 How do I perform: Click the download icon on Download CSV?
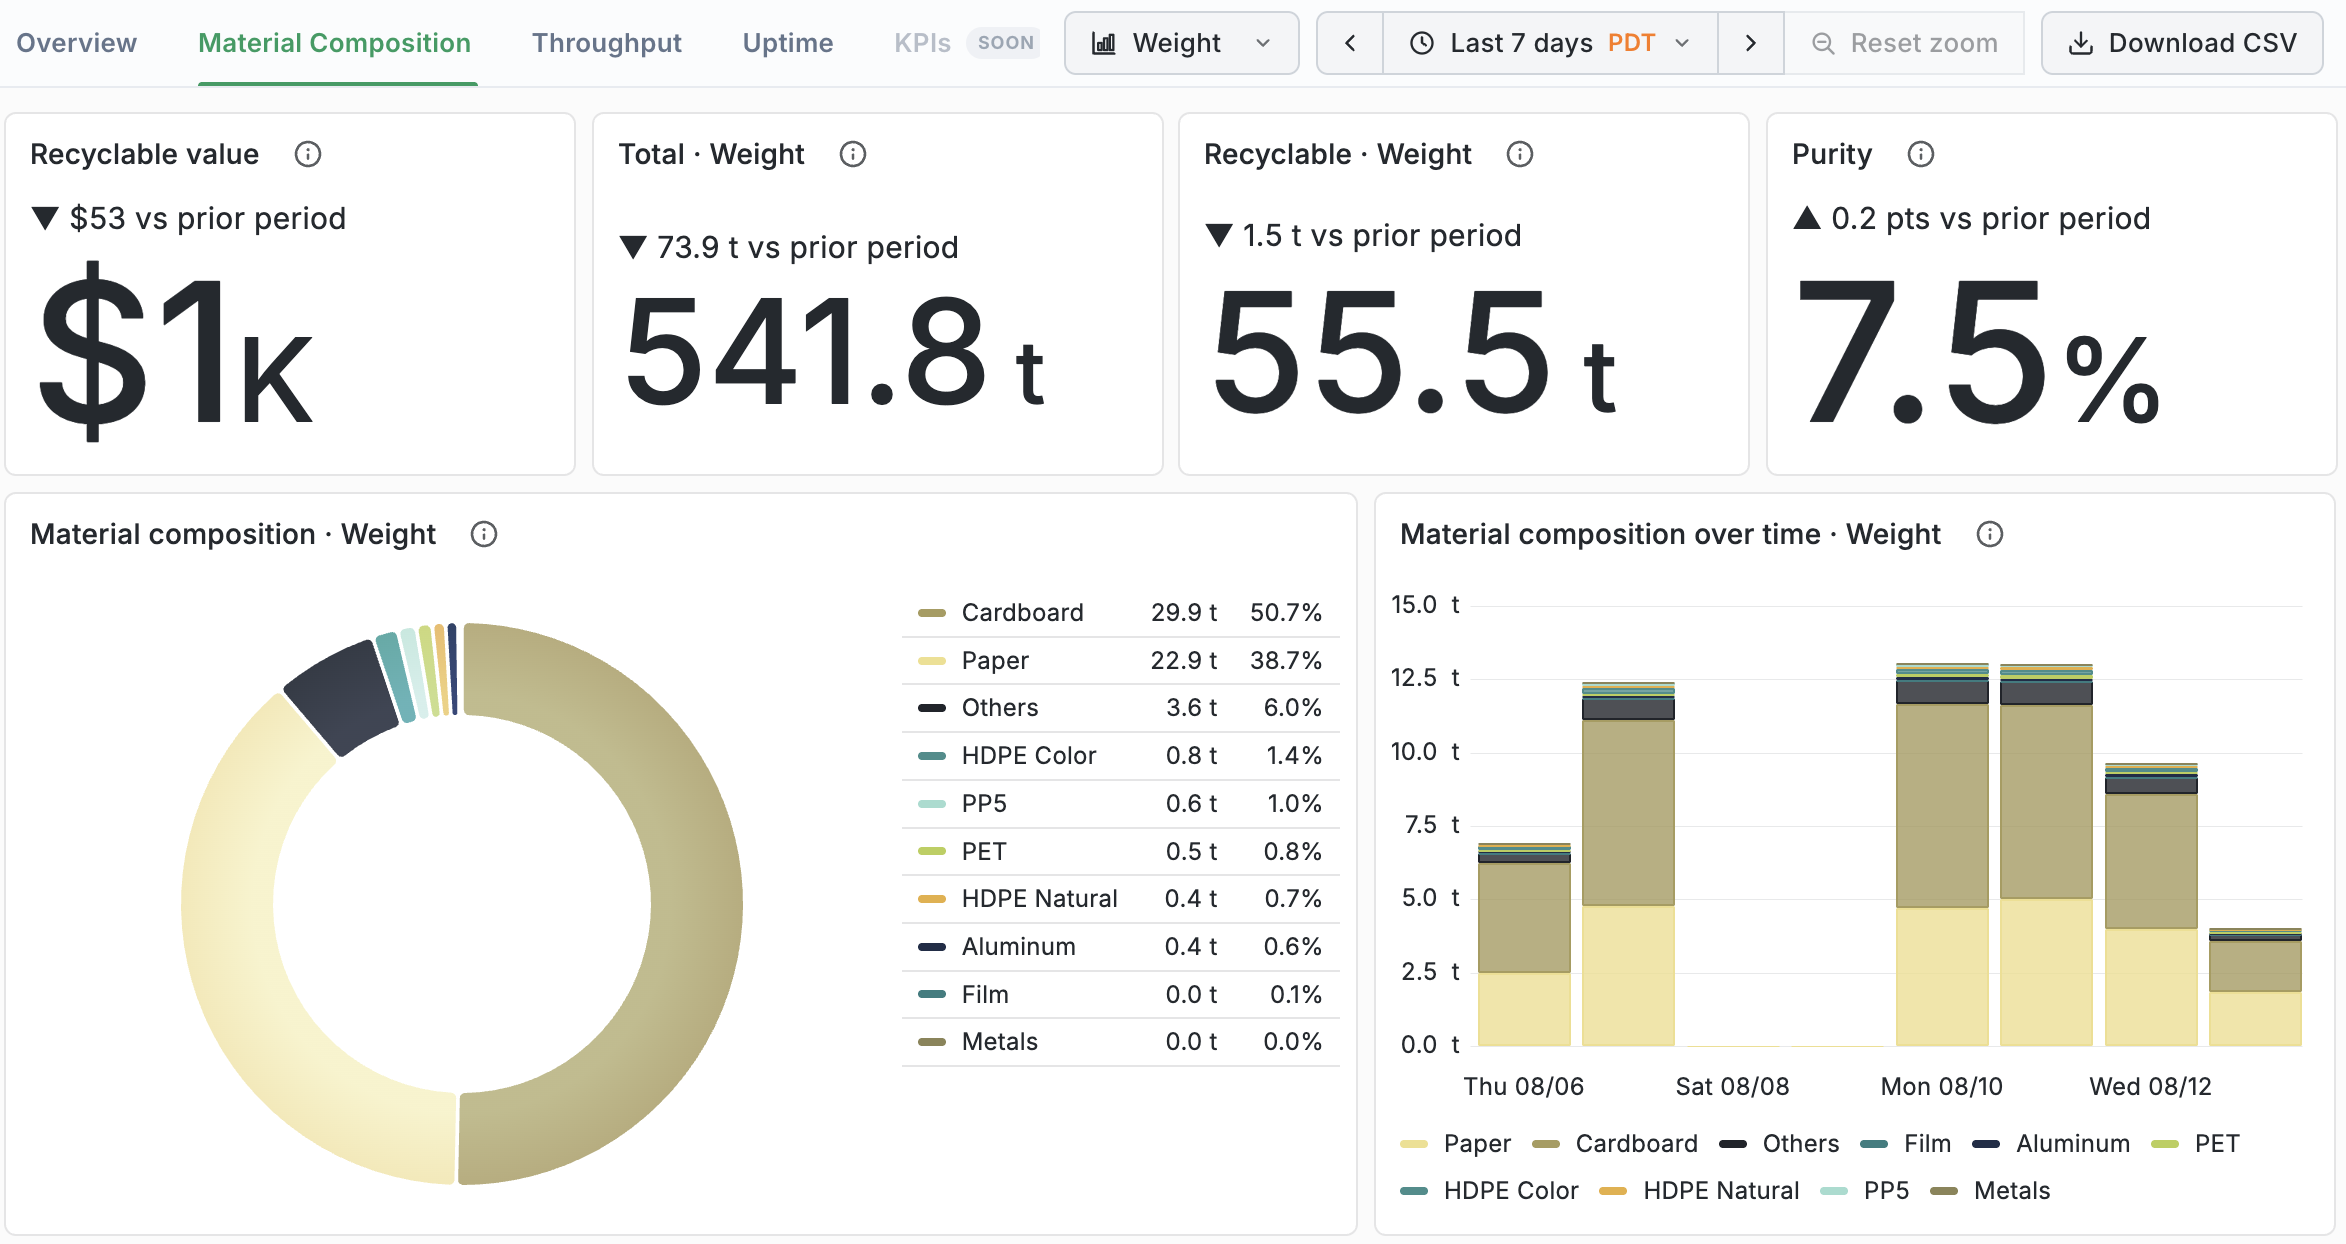click(x=2081, y=43)
